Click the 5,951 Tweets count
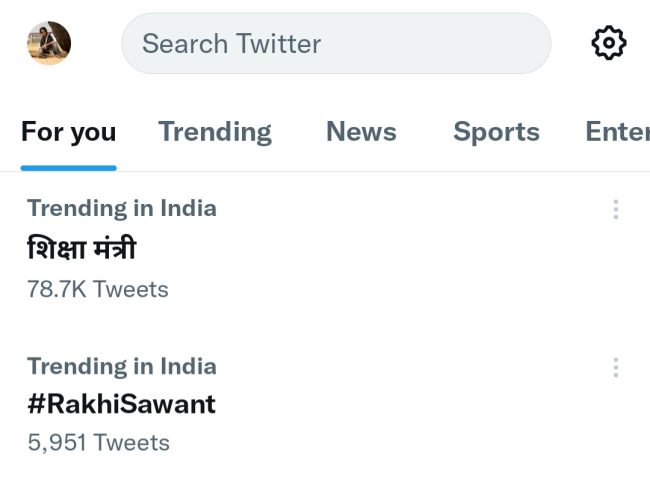 98,442
